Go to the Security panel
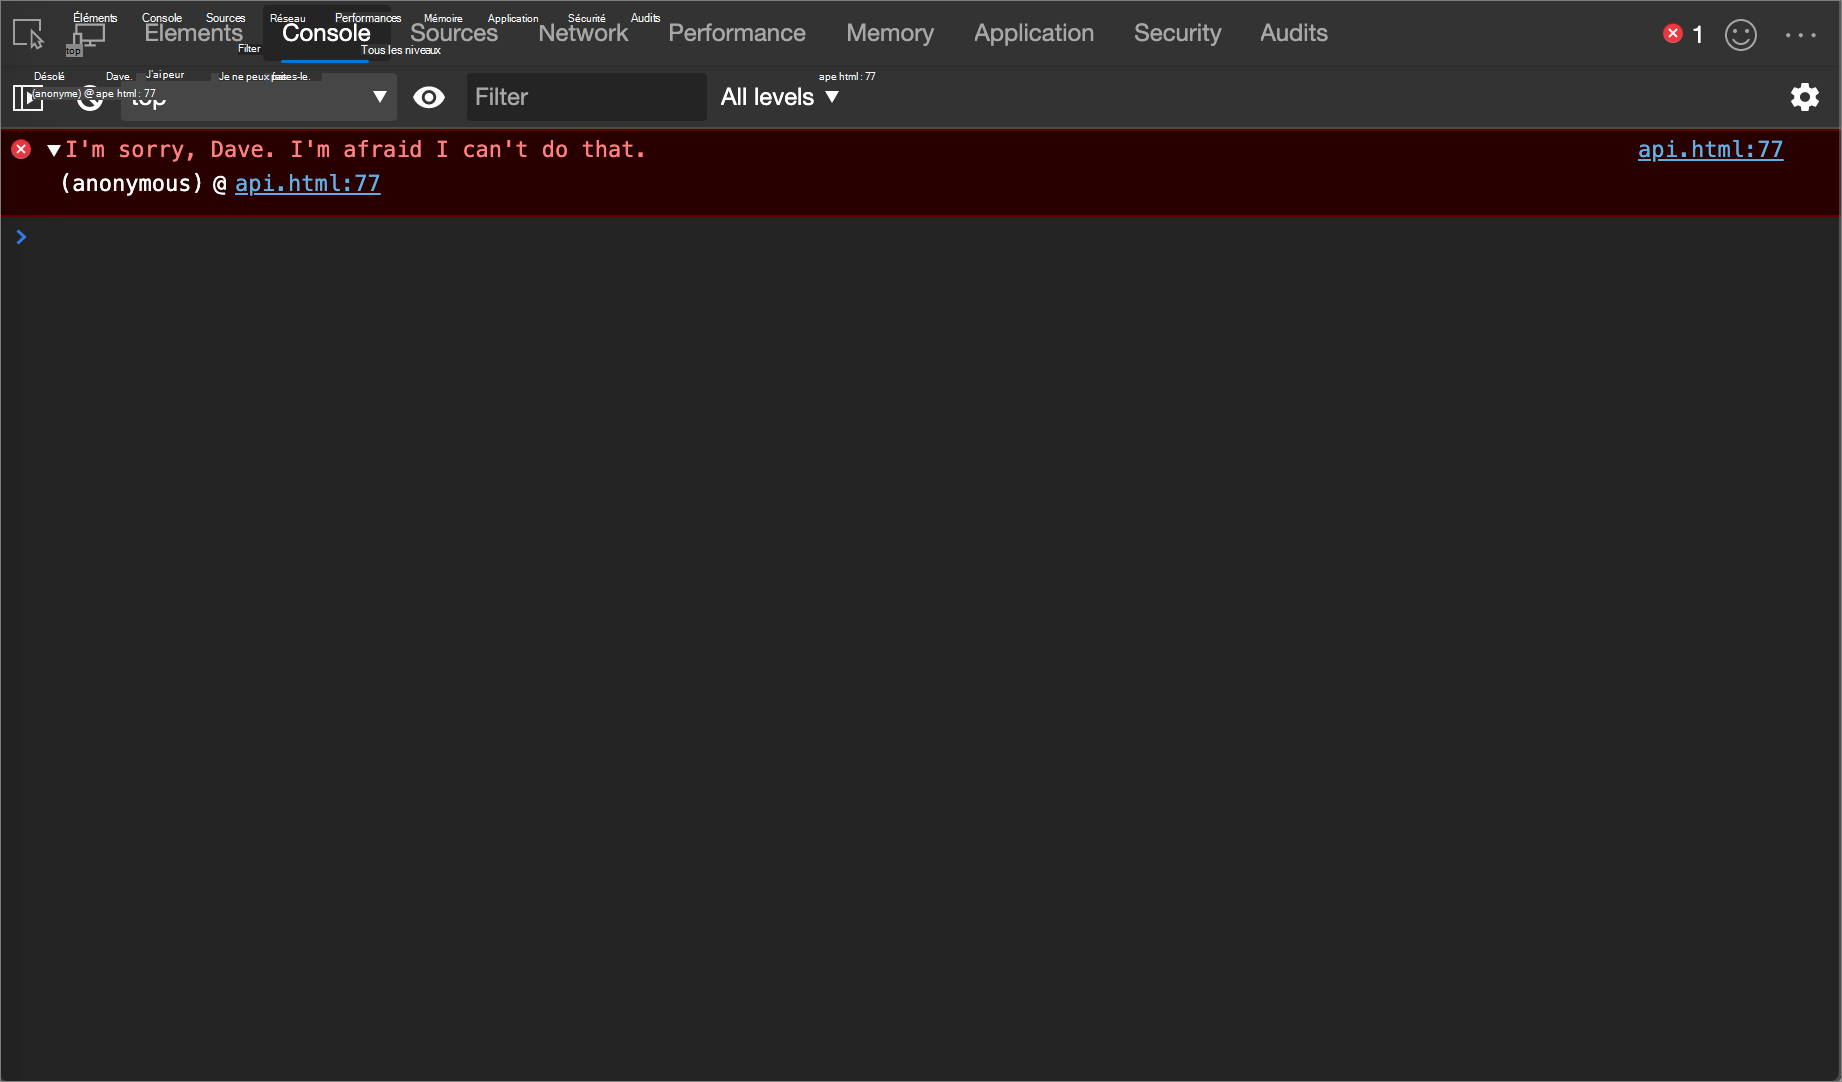 pos(1177,33)
